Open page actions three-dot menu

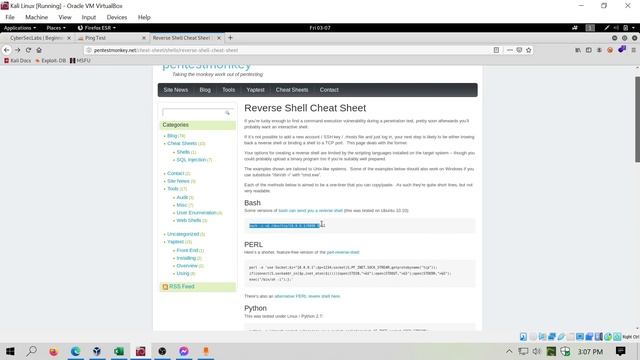pos(510,50)
